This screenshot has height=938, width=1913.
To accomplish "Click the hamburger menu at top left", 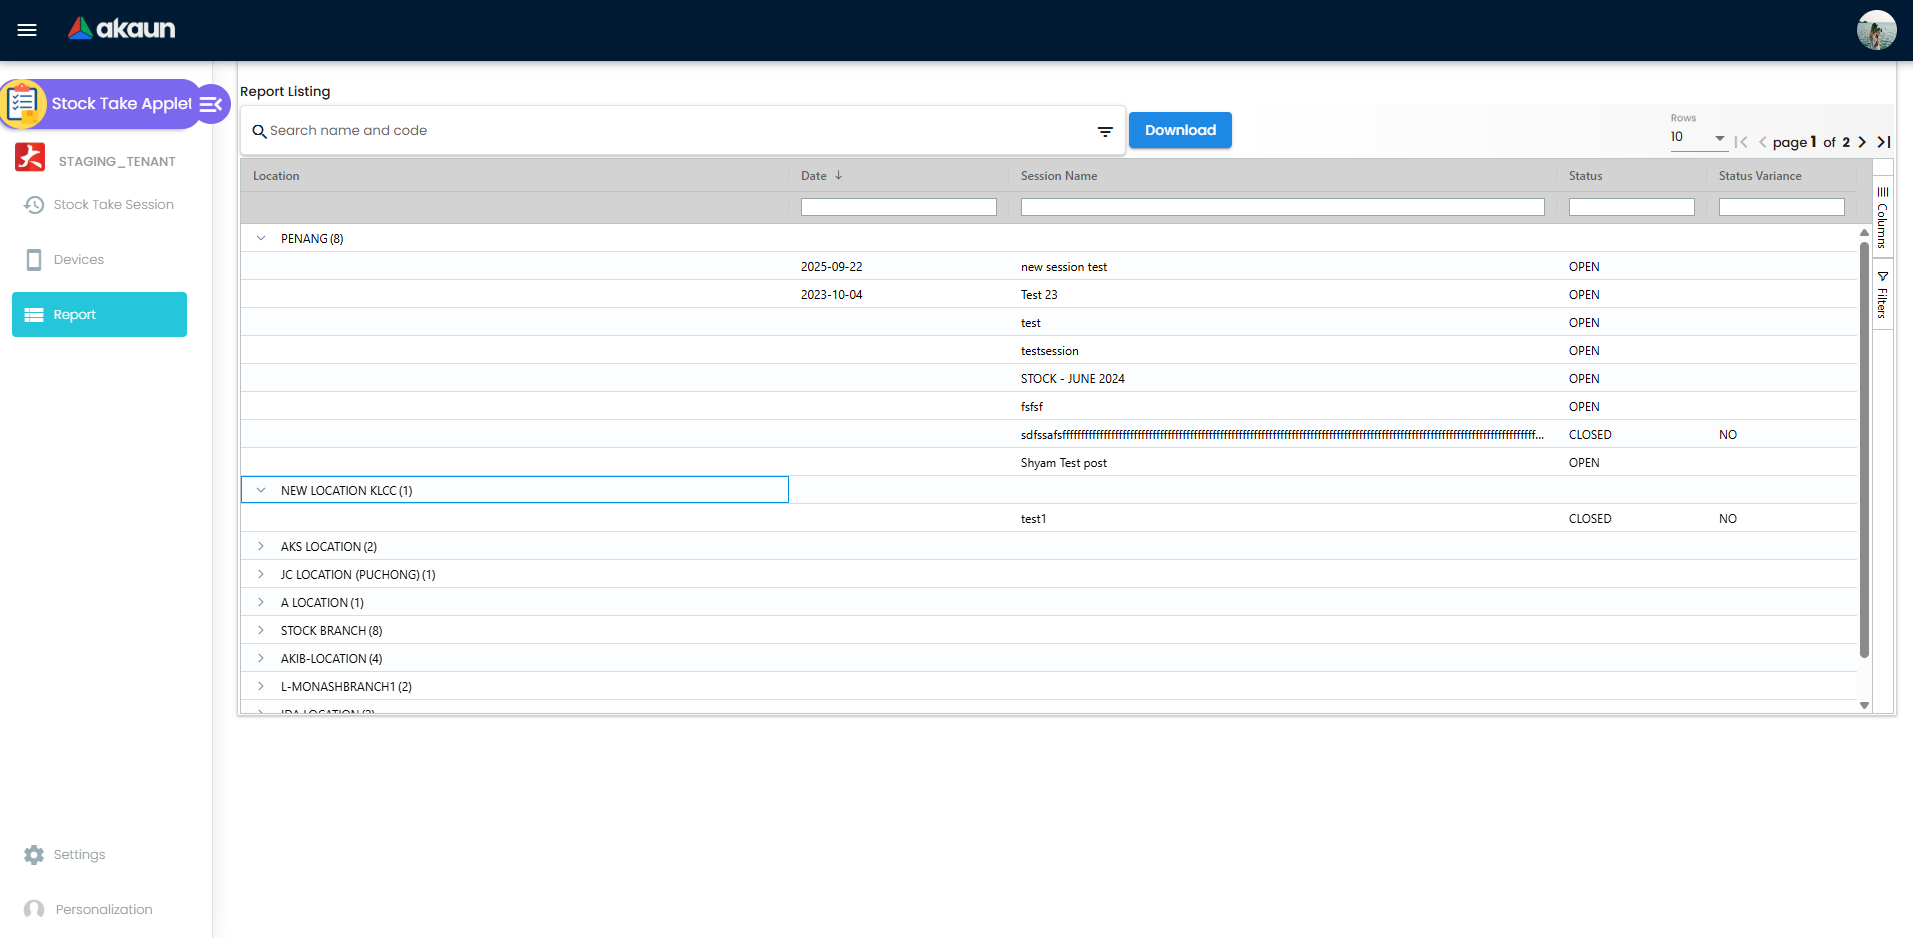I will tap(27, 30).
